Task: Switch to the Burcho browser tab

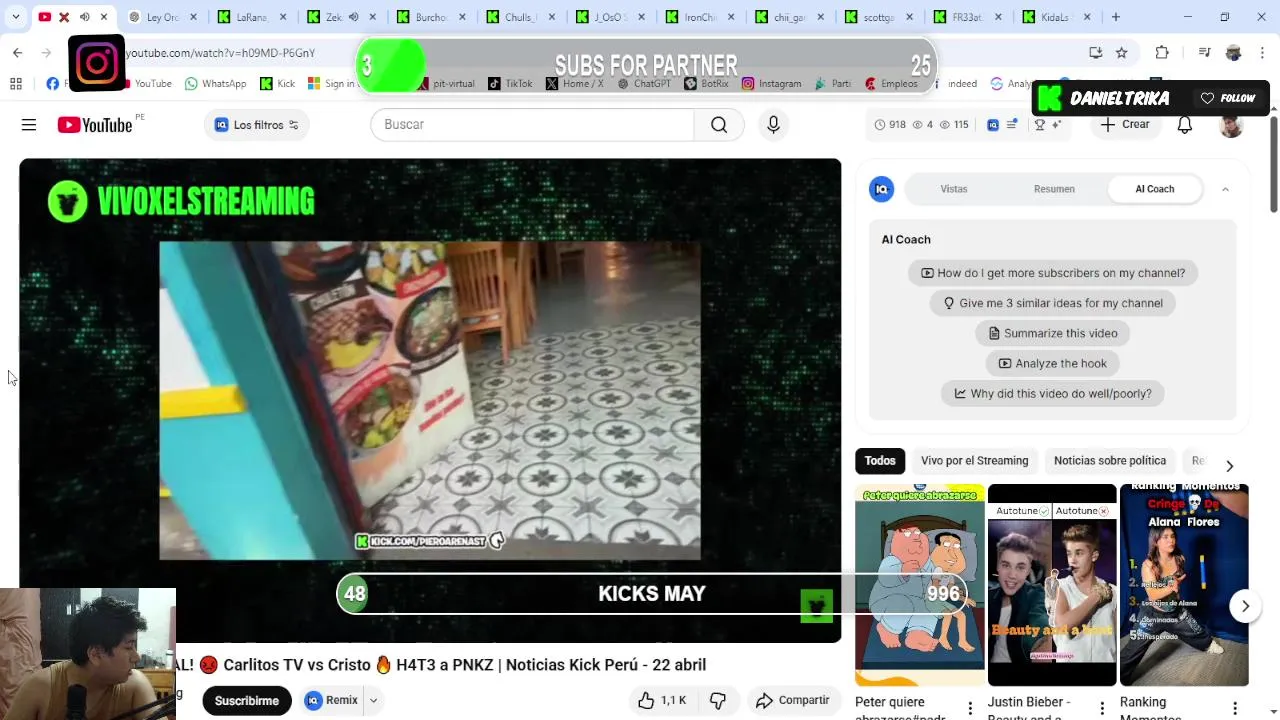Action: point(429,17)
